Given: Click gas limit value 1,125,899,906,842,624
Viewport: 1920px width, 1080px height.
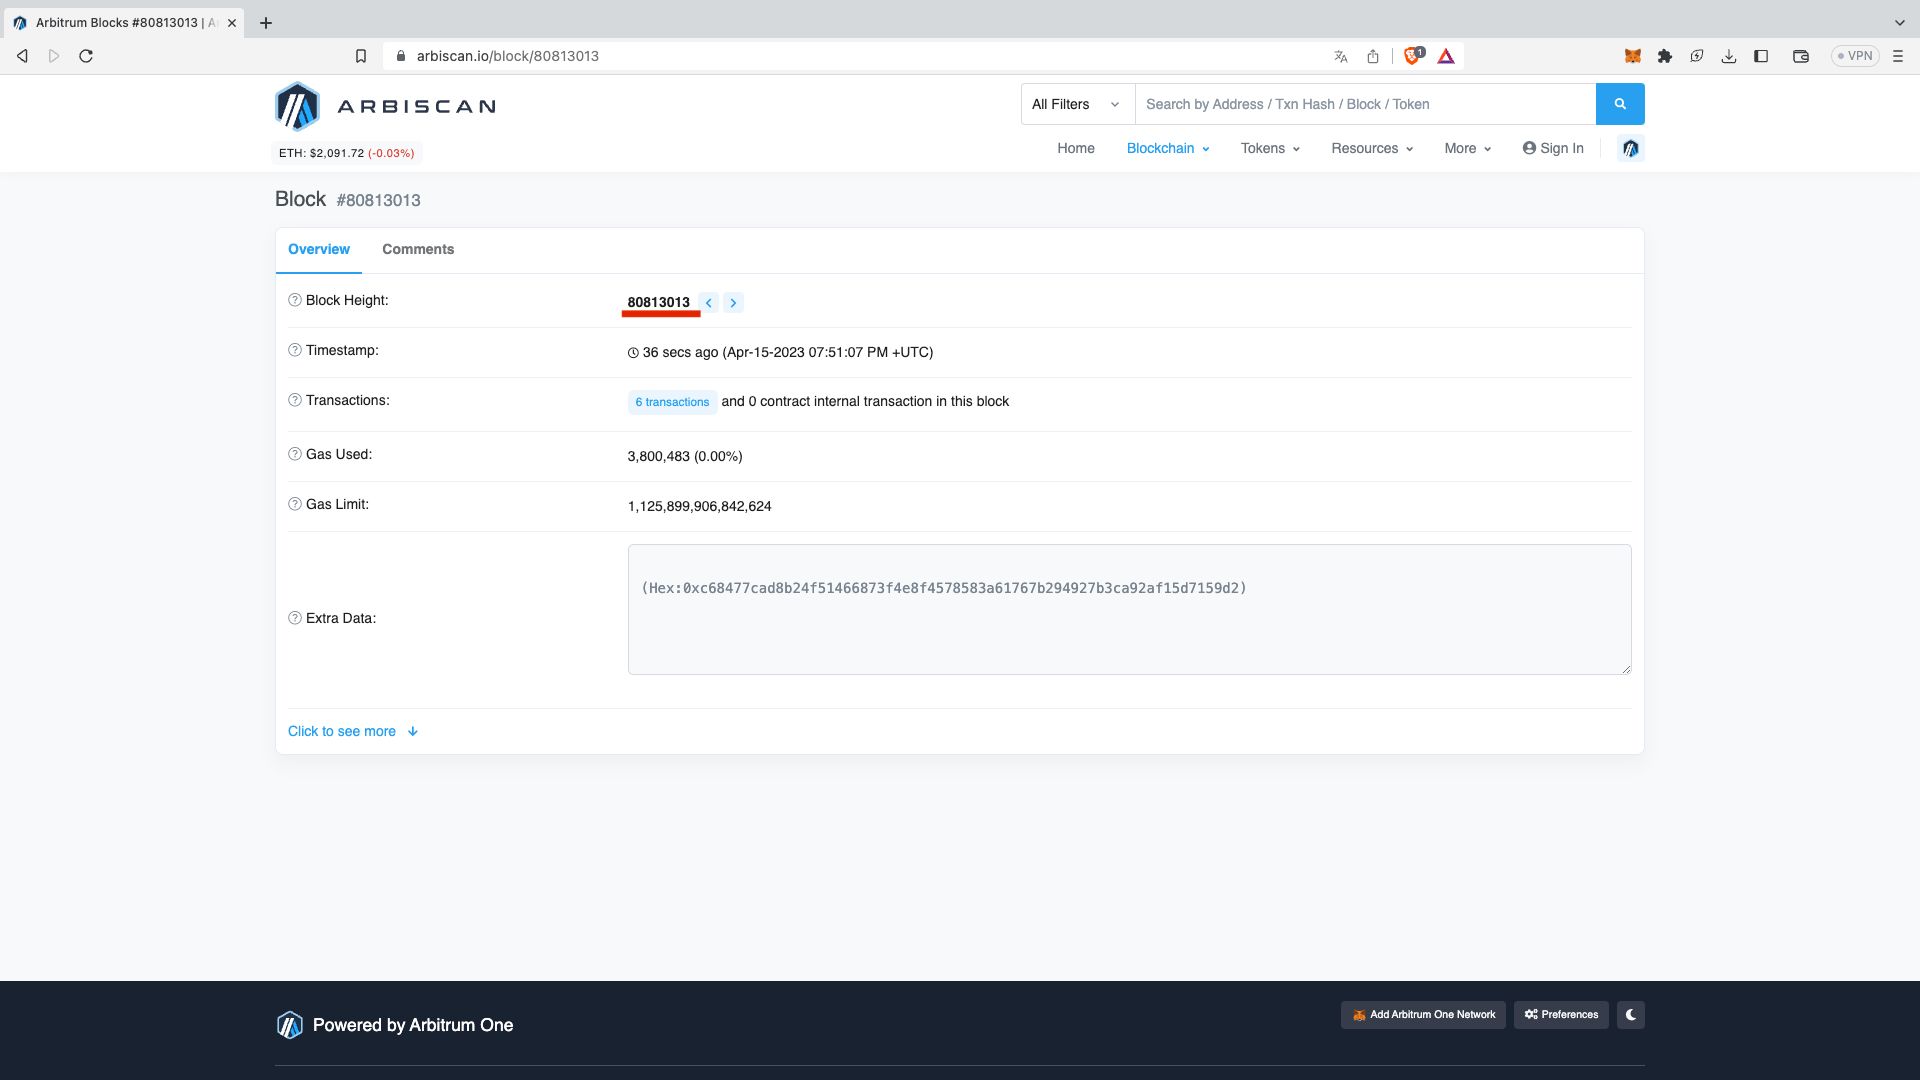Looking at the screenshot, I should pyautogui.click(x=700, y=506).
